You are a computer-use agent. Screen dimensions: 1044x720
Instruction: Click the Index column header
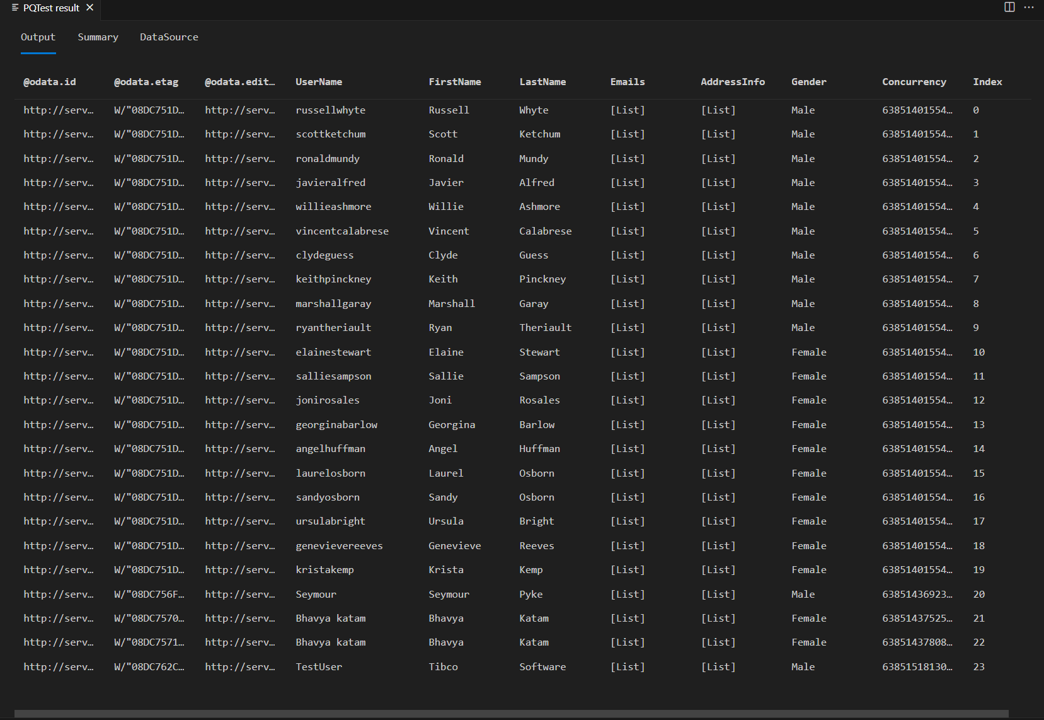pyautogui.click(x=987, y=82)
